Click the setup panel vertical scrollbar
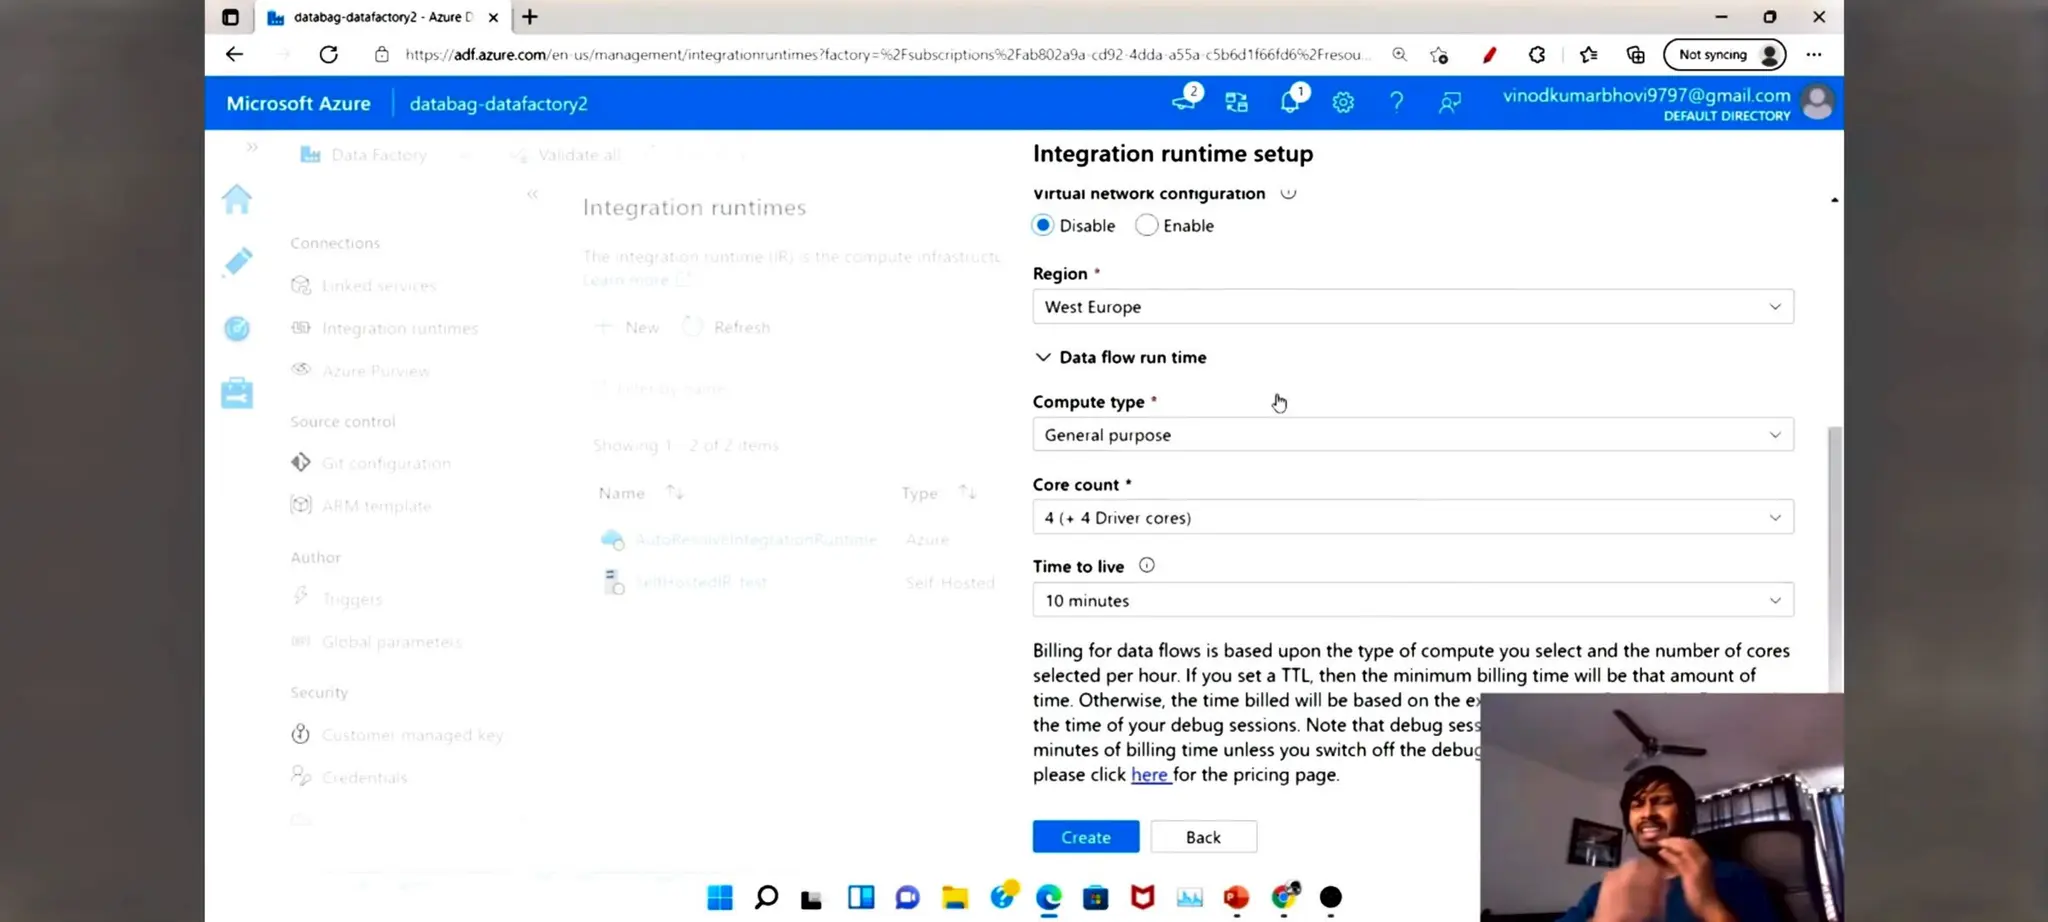 [x=1834, y=560]
